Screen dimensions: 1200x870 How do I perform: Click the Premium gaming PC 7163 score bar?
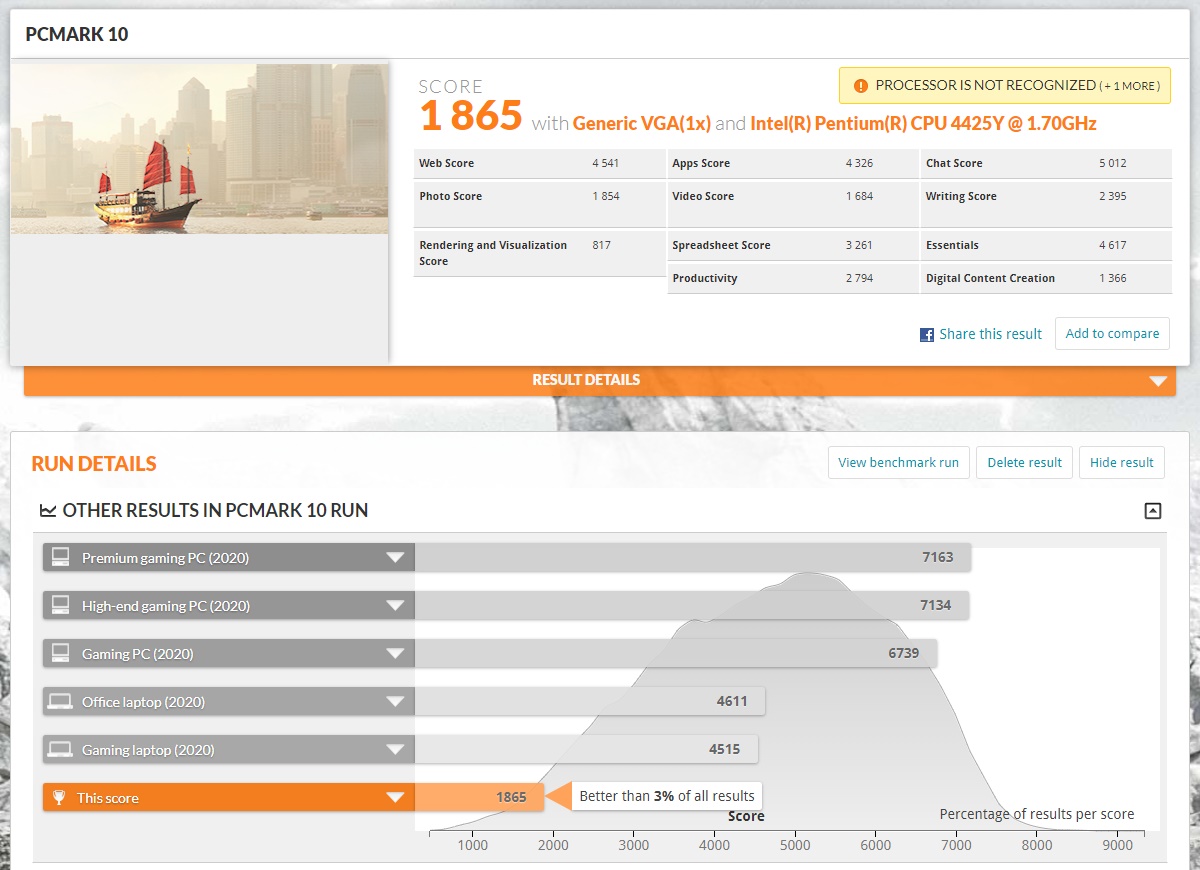pyautogui.click(x=692, y=558)
